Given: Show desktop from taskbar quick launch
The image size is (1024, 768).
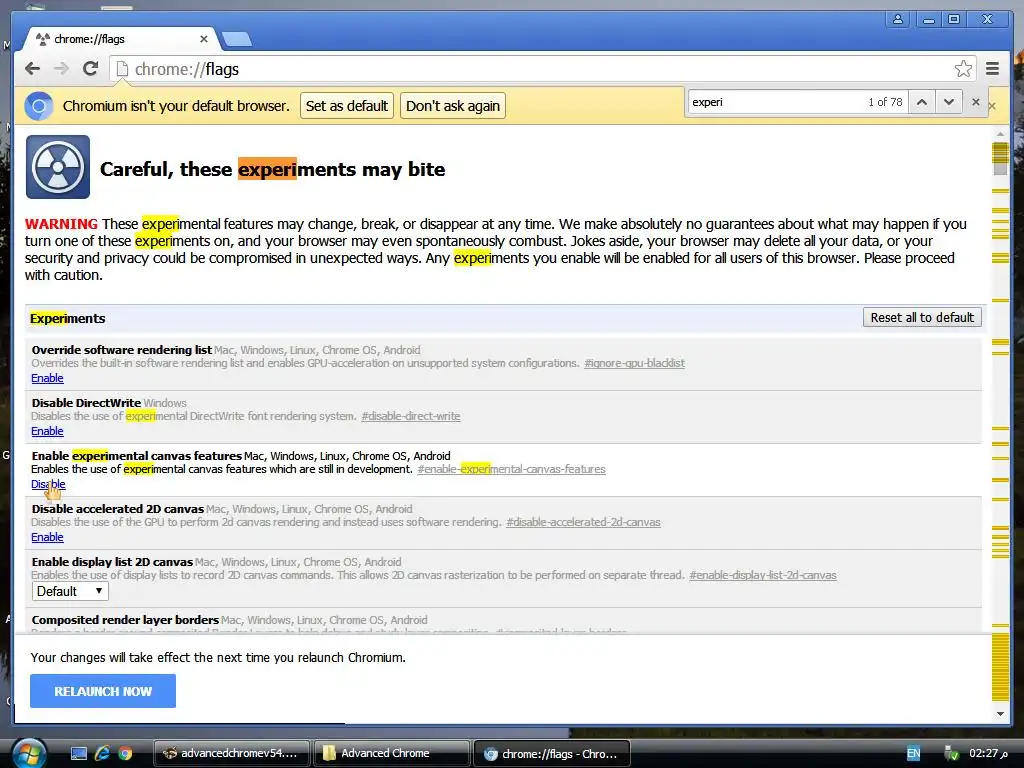Looking at the screenshot, I should coord(79,754).
